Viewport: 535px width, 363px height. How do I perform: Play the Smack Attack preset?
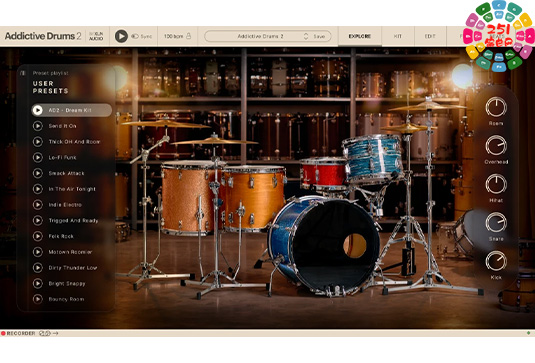(x=38, y=173)
